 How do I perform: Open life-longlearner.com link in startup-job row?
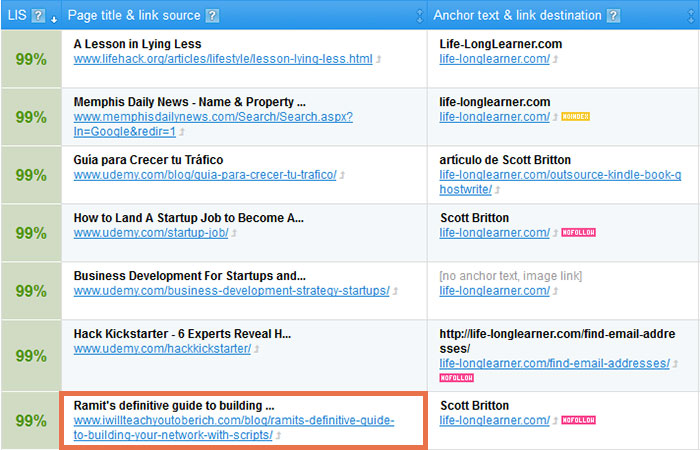(494, 233)
